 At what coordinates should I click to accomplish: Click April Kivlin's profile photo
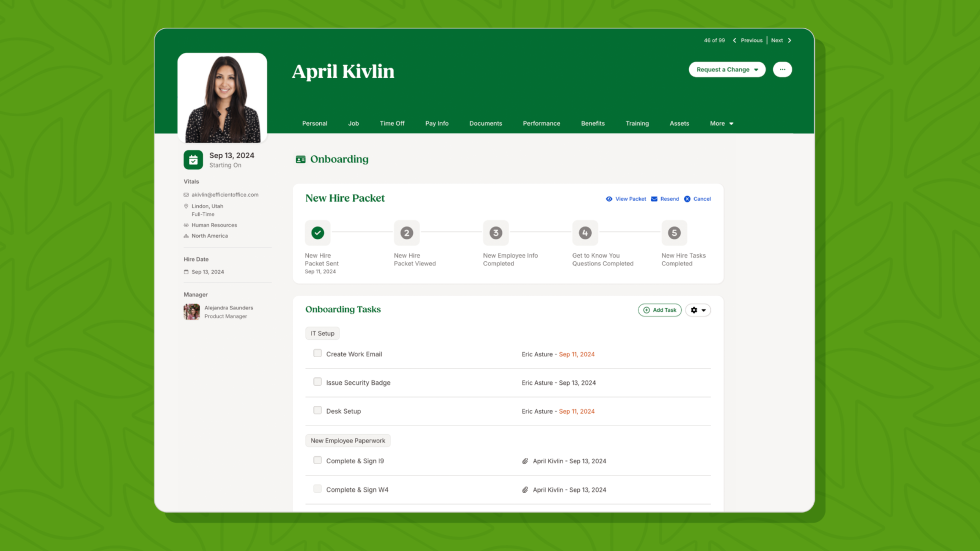tap(222, 99)
